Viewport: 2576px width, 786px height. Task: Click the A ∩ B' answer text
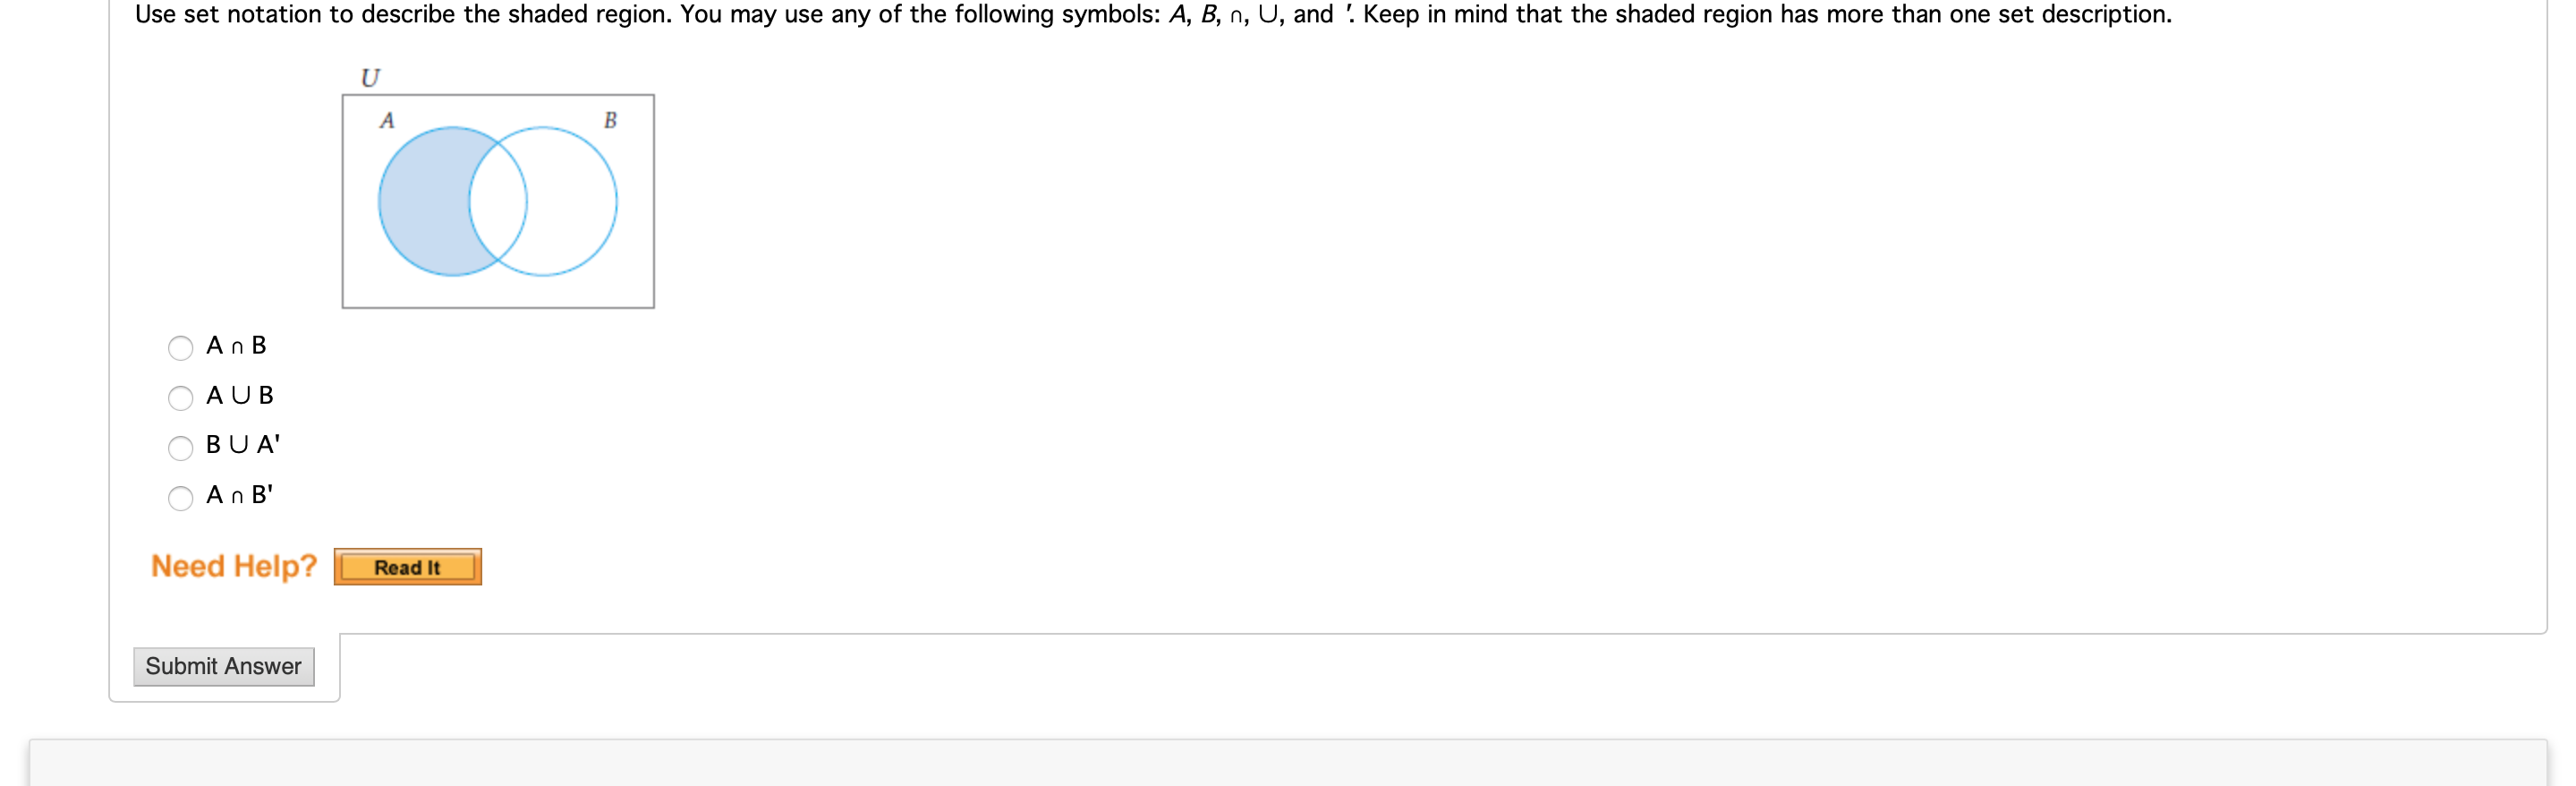pos(240,495)
